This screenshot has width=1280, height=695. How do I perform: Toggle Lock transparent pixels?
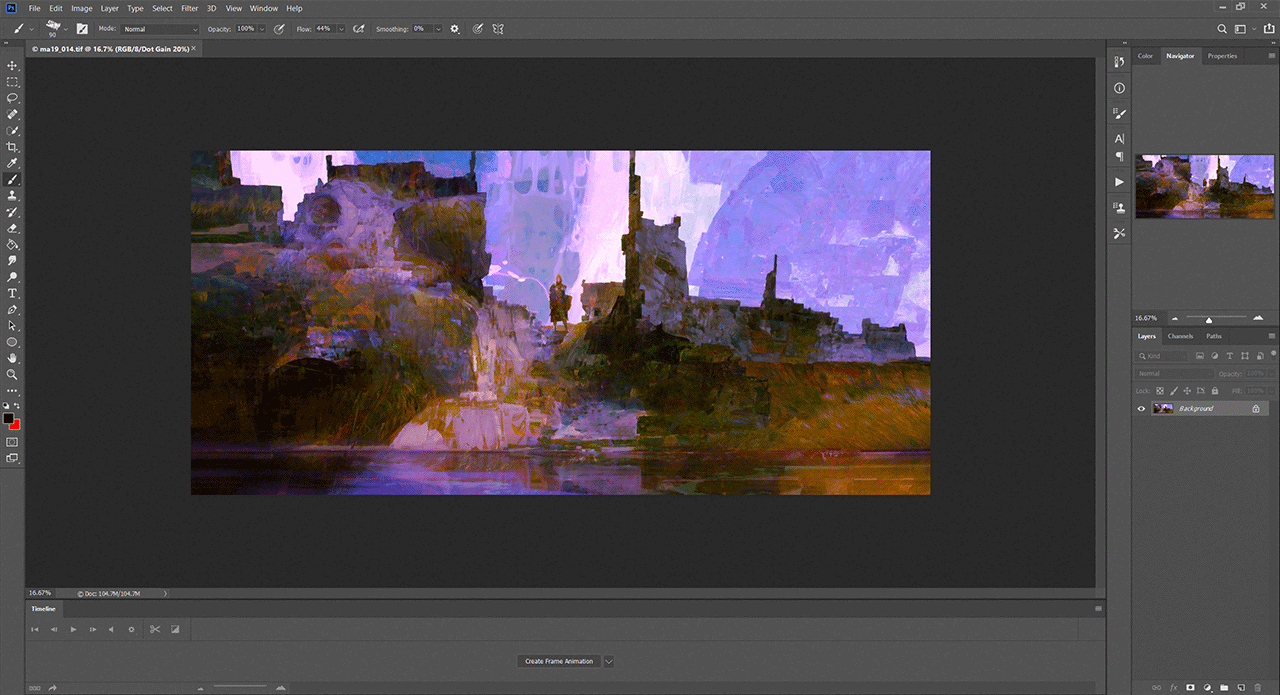(x=1160, y=390)
